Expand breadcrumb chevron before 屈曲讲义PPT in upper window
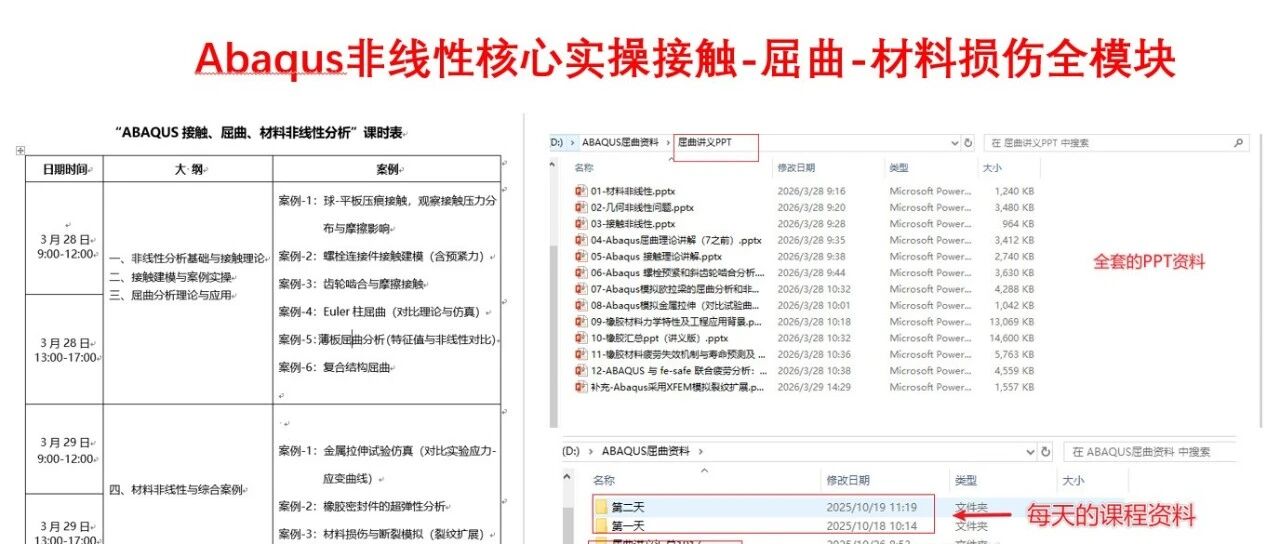The width and height of the screenshot is (1280, 544). coord(669,143)
